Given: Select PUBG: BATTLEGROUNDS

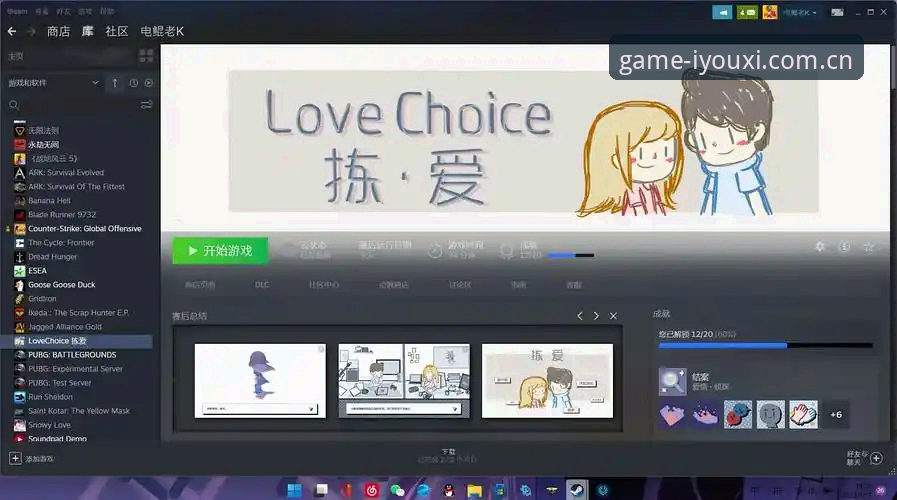Looking at the screenshot, I should tap(72, 355).
